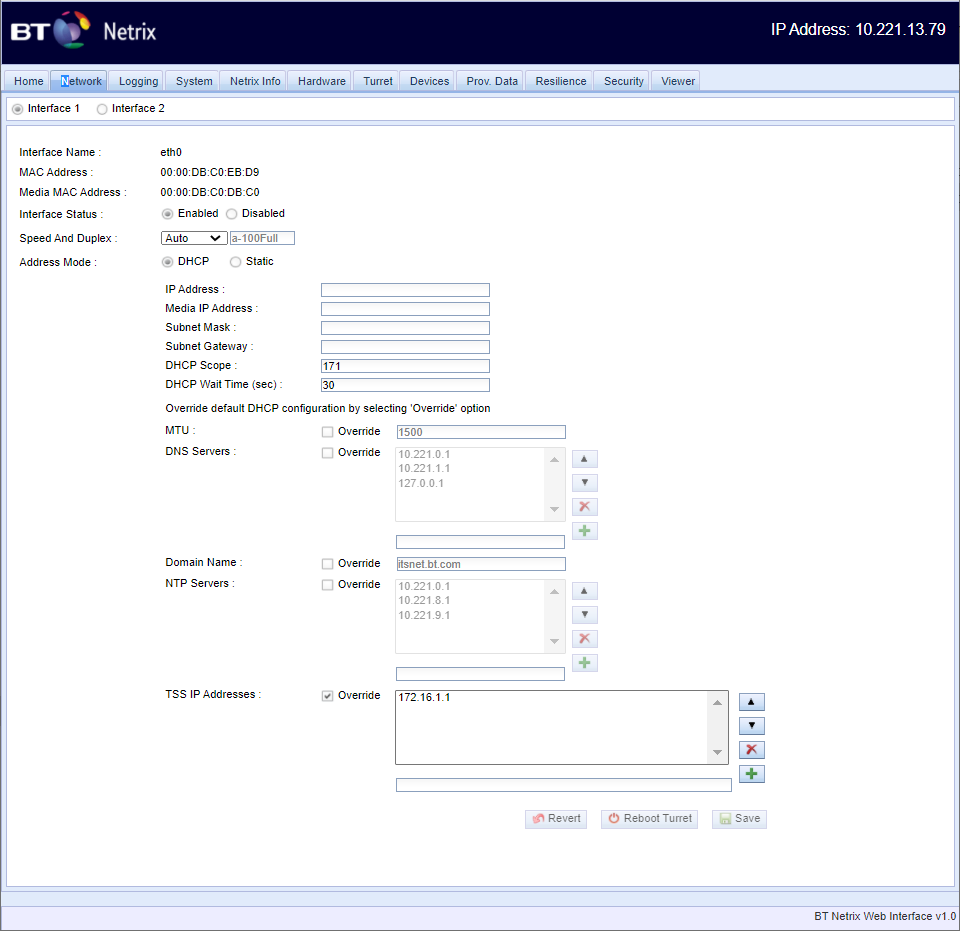
Task: Click the DHCP Wait Time field
Action: pyautogui.click(x=405, y=385)
